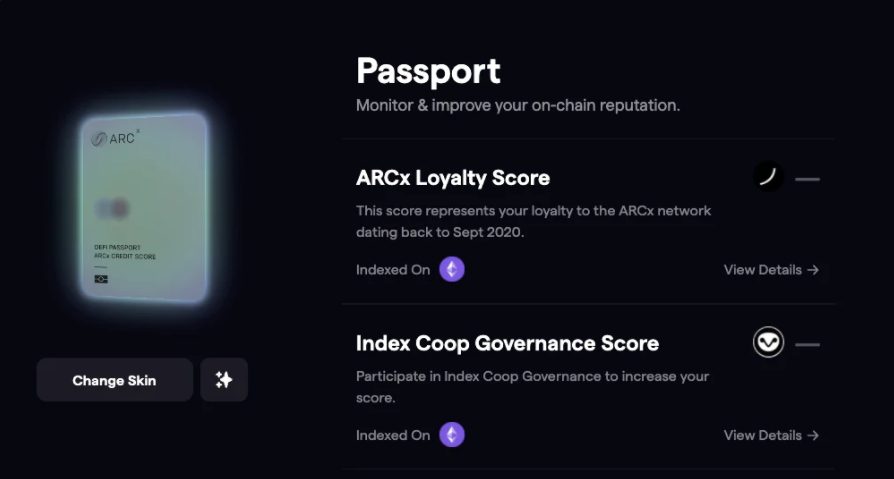894x479 pixels.
Task: Click the dash score value for Index Coop
Action: [x=807, y=344]
